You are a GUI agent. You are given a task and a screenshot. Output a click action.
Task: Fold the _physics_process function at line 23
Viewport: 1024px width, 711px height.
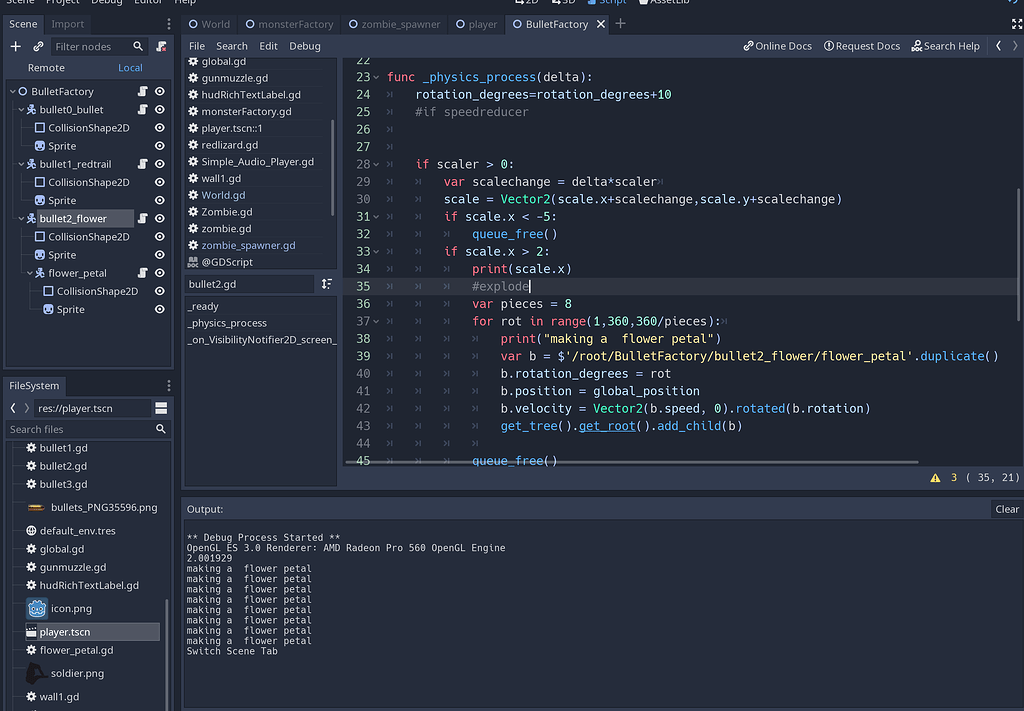coord(376,78)
